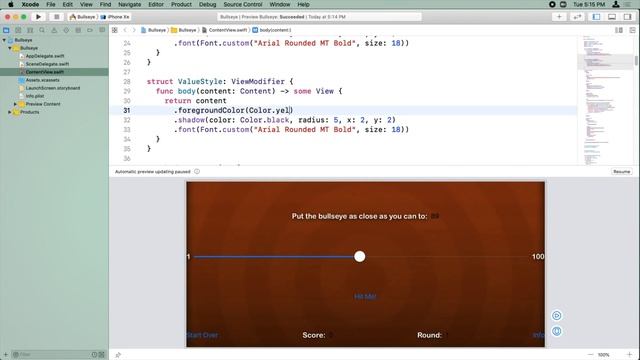
Task: Add editor on right
Action: [632, 30]
